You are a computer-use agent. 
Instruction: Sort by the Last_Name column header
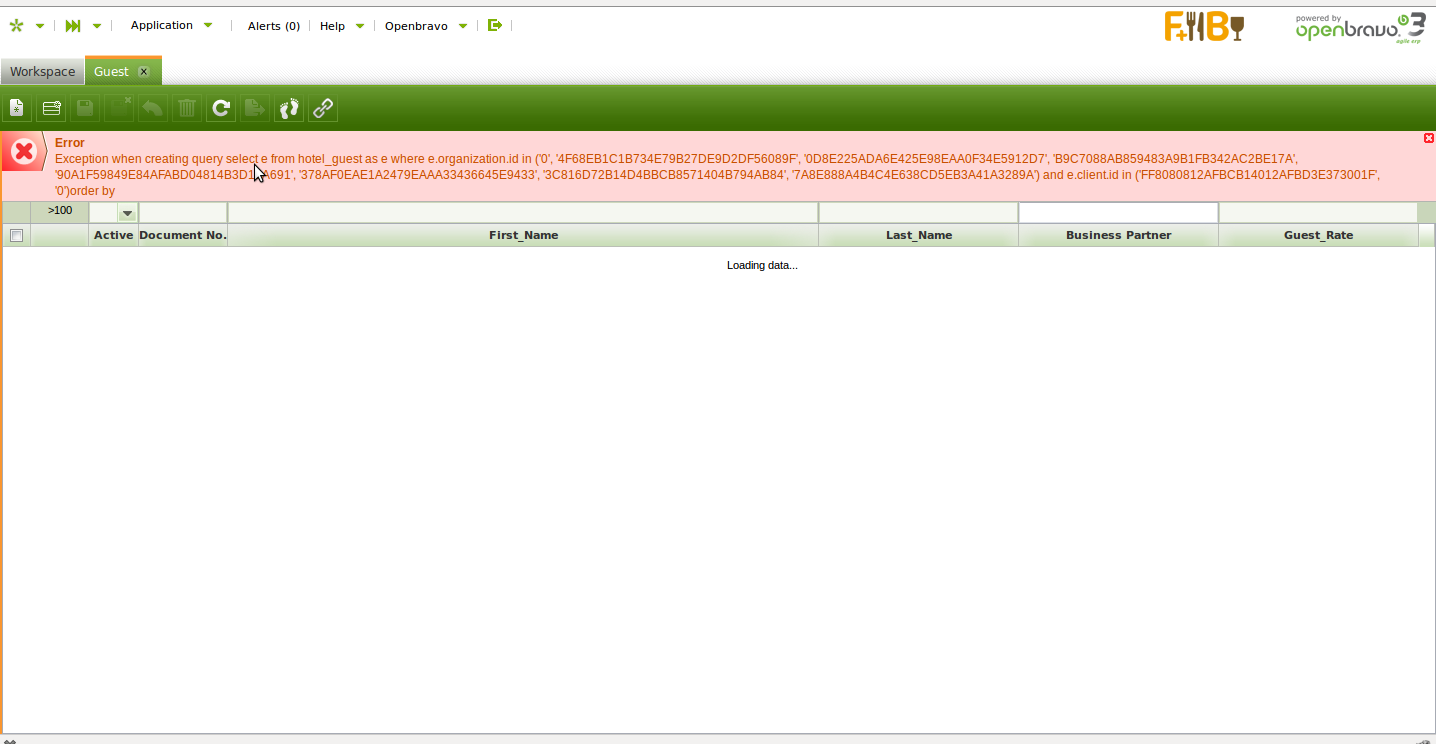[918, 235]
